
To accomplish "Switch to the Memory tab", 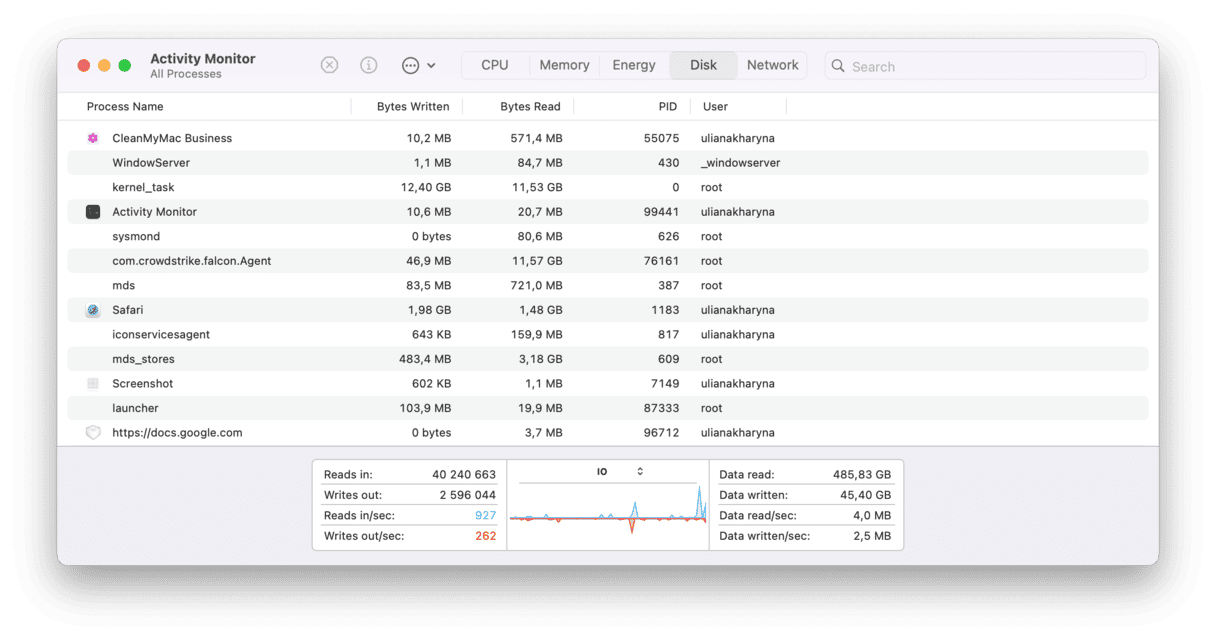I will pos(564,65).
